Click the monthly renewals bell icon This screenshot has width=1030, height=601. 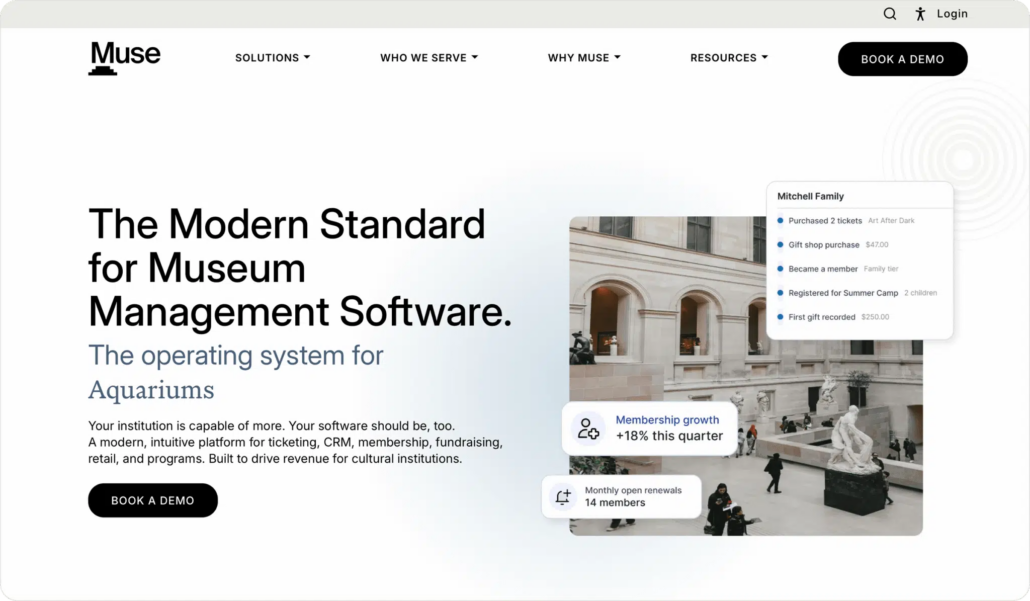pyautogui.click(x=563, y=497)
